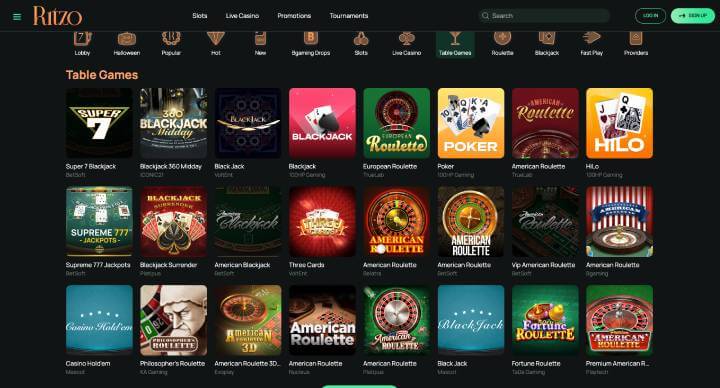Viewport: 720px width, 388px height.
Task: Launch American Roulette by Bgaming thumbnail
Action: 619,222
